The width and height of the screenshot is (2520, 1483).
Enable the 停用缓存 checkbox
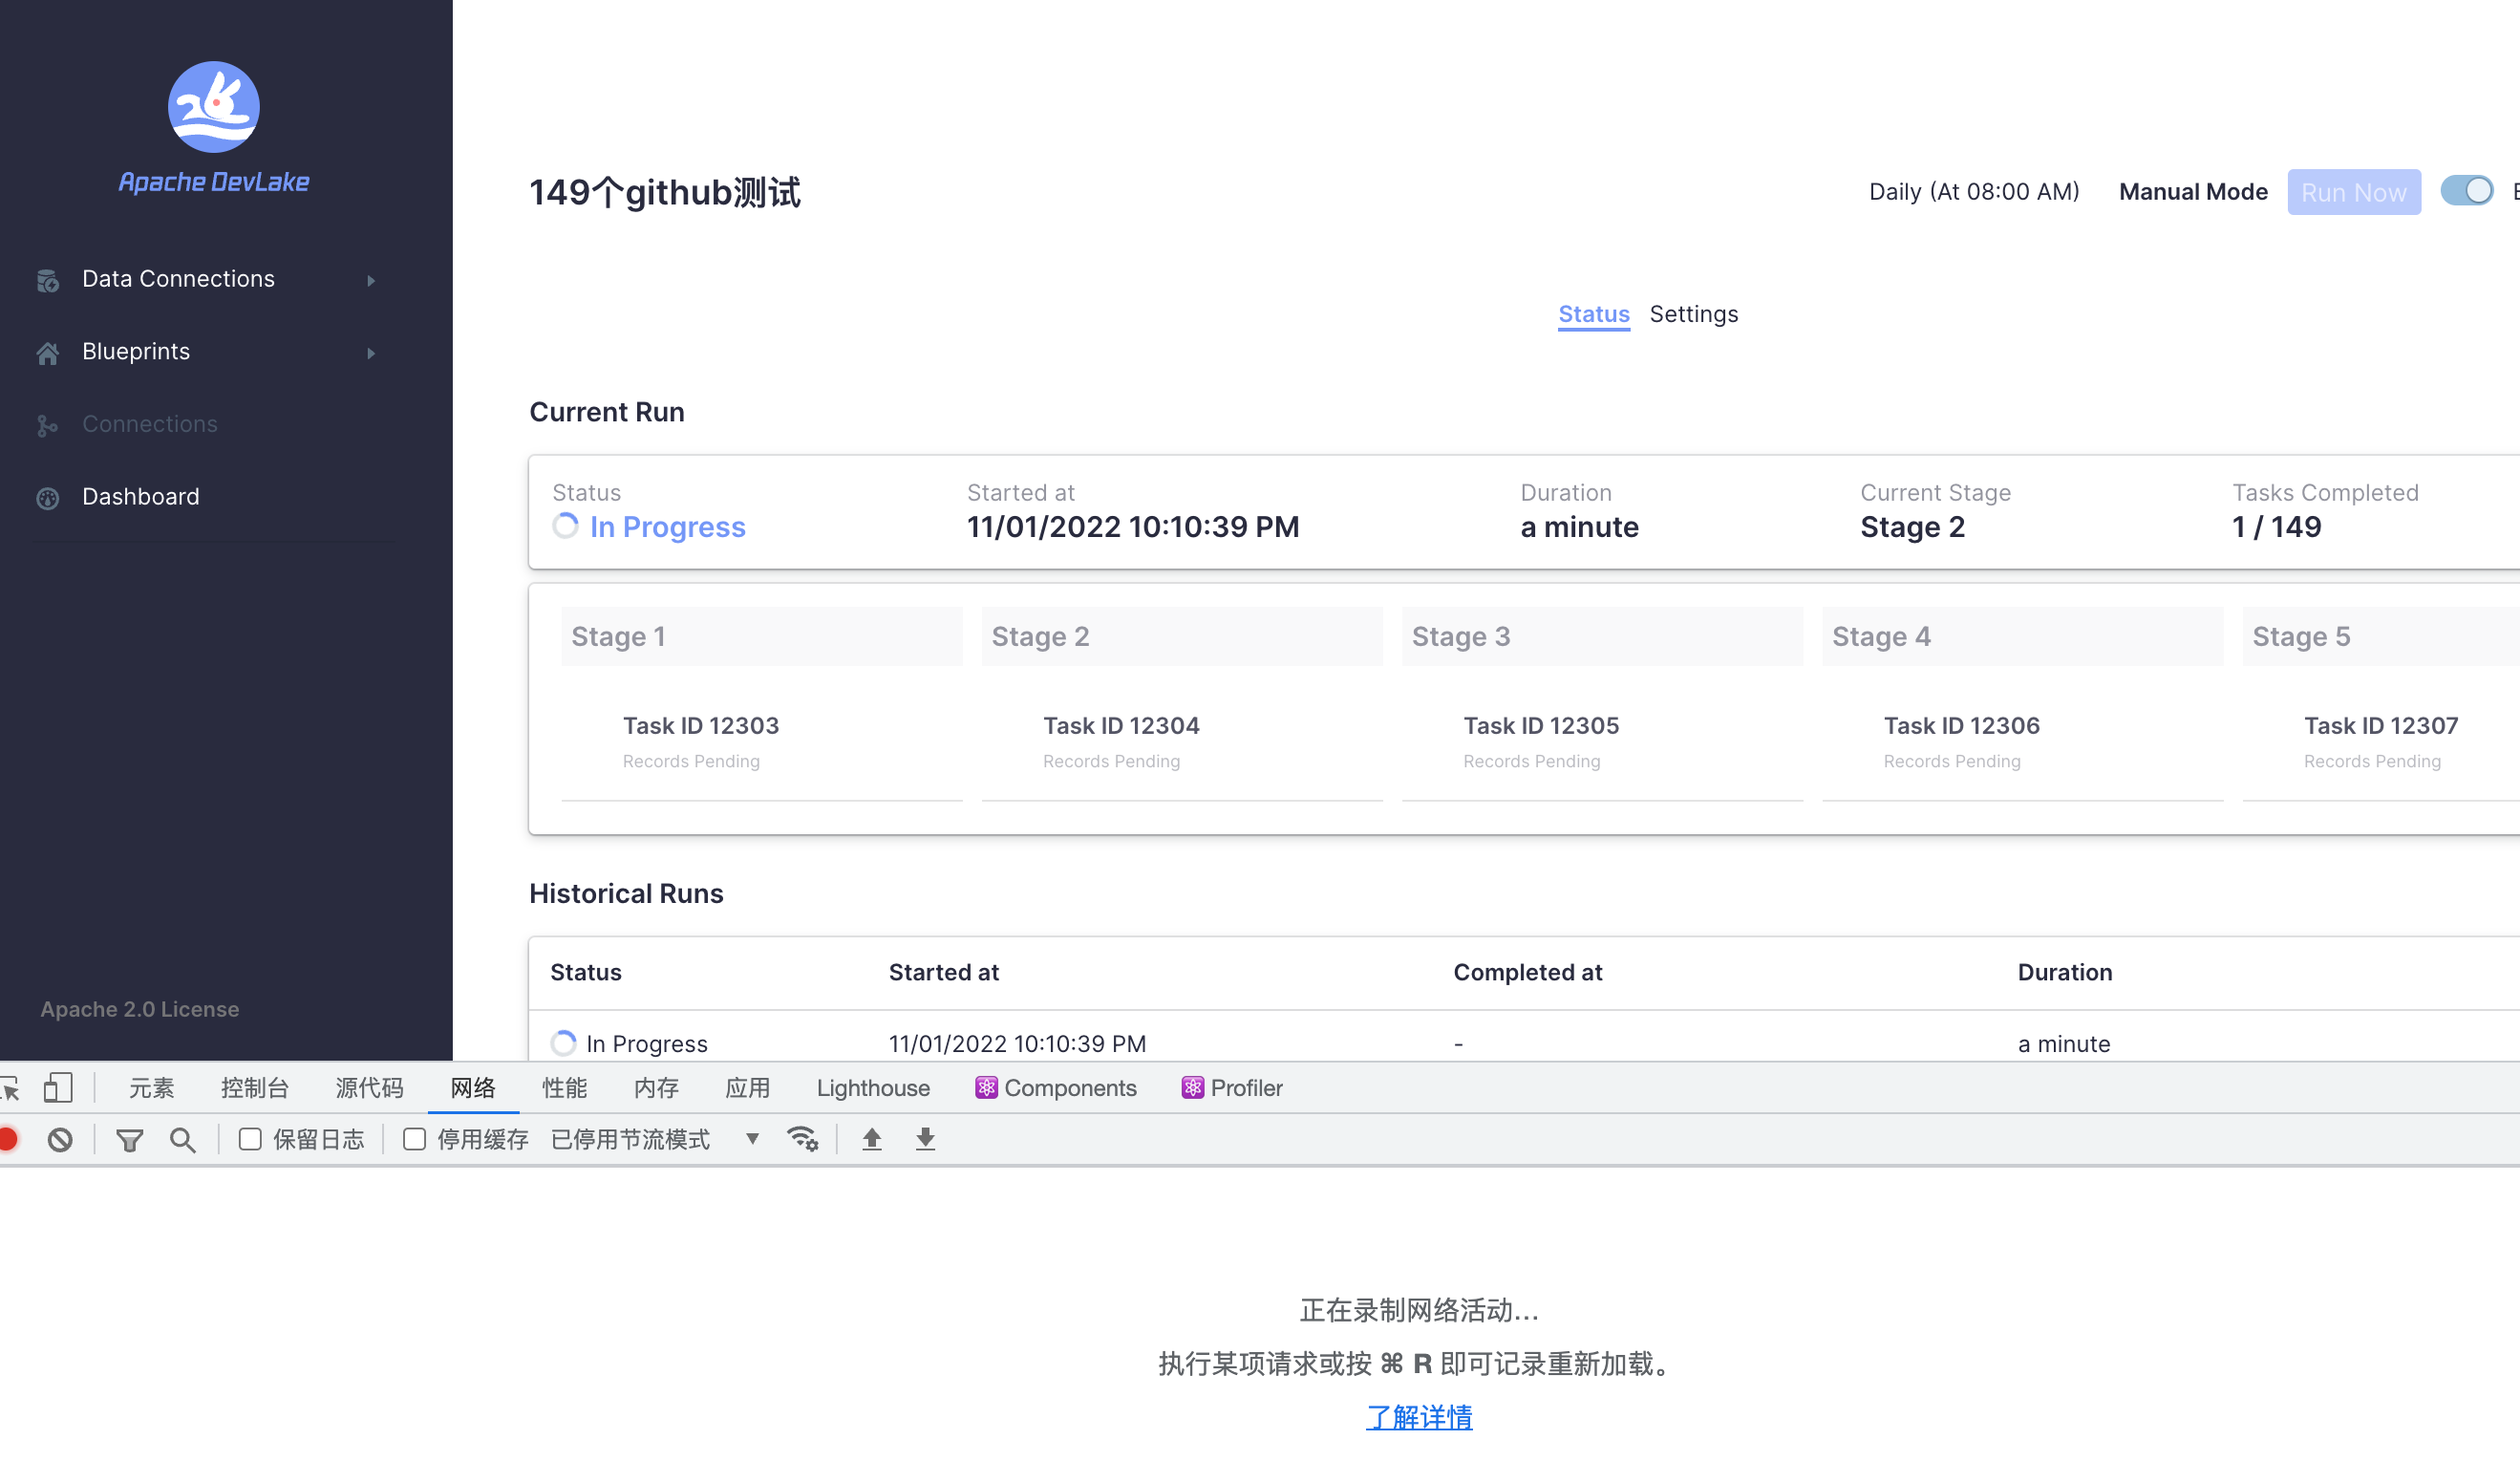414,1140
